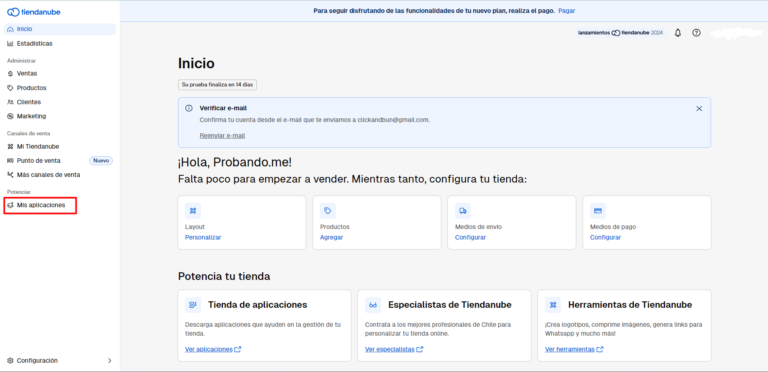The image size is (768, 372).
Task: Click the Herramientas de Tiendanube heading
Action: [630, 305]
